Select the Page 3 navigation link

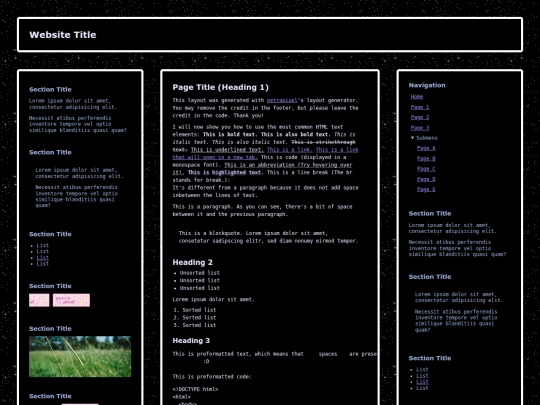[x=420, y=127]
